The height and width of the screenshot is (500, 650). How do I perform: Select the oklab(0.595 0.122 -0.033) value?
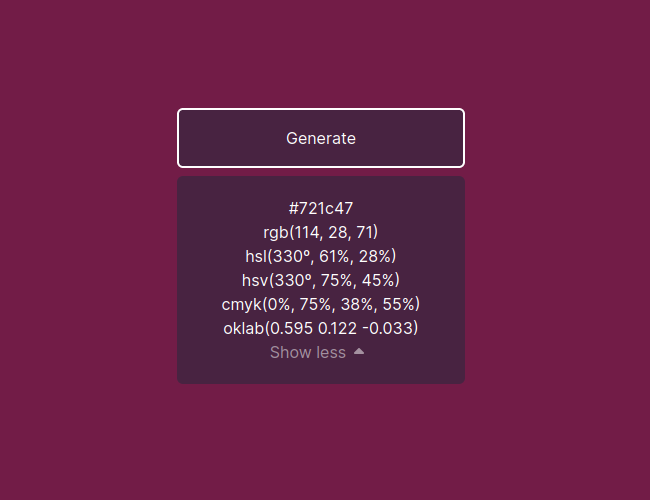[x=321, y=328]
